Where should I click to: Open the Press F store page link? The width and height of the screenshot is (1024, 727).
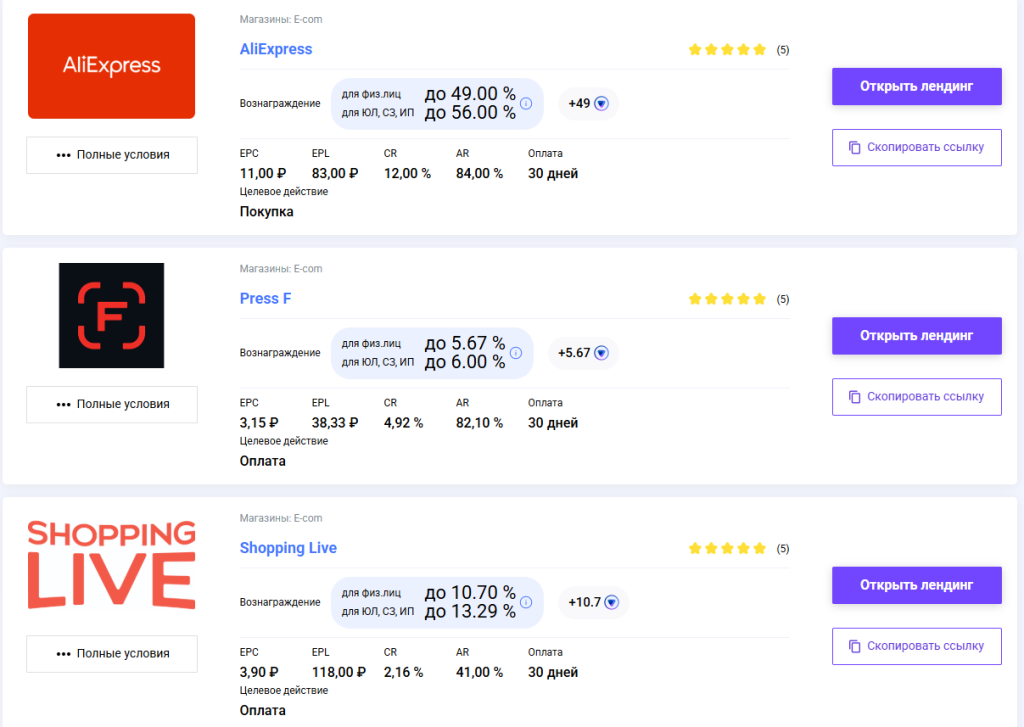(x=264, y=298)
